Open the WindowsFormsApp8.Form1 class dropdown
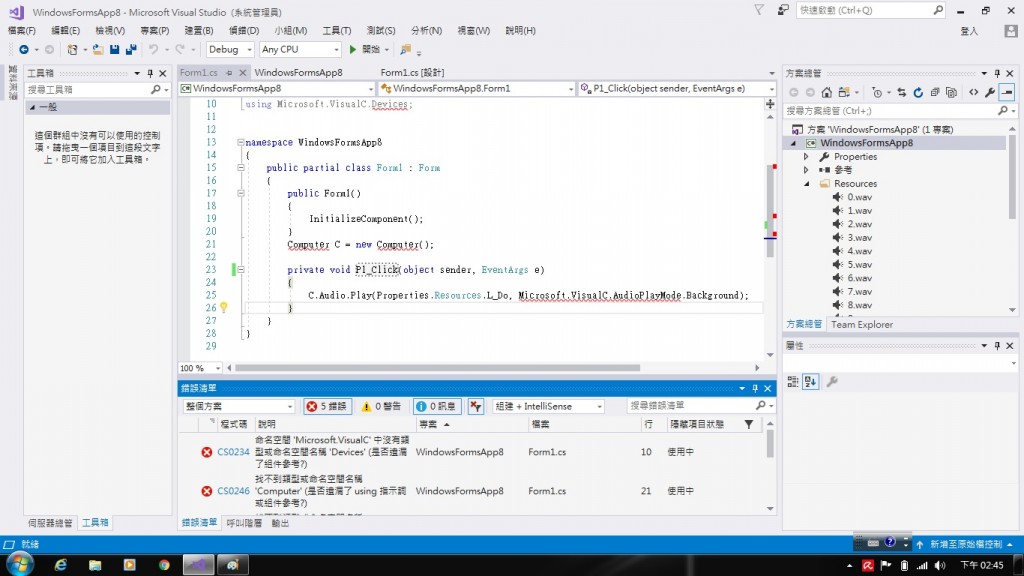 click(477, 88)
